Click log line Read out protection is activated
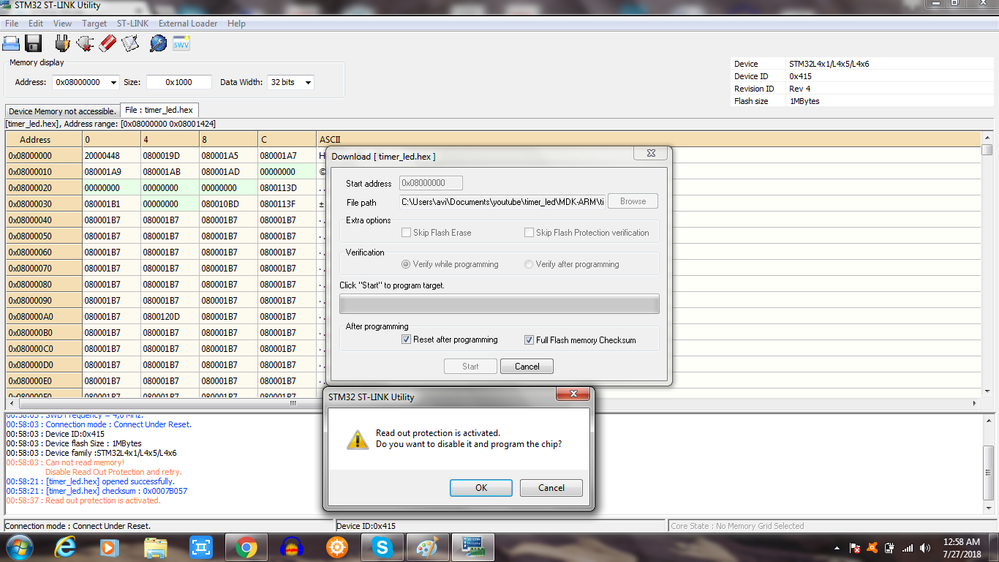Image resolution: width=999 pixels, height=562 pixels. click(x=103, y=501)
